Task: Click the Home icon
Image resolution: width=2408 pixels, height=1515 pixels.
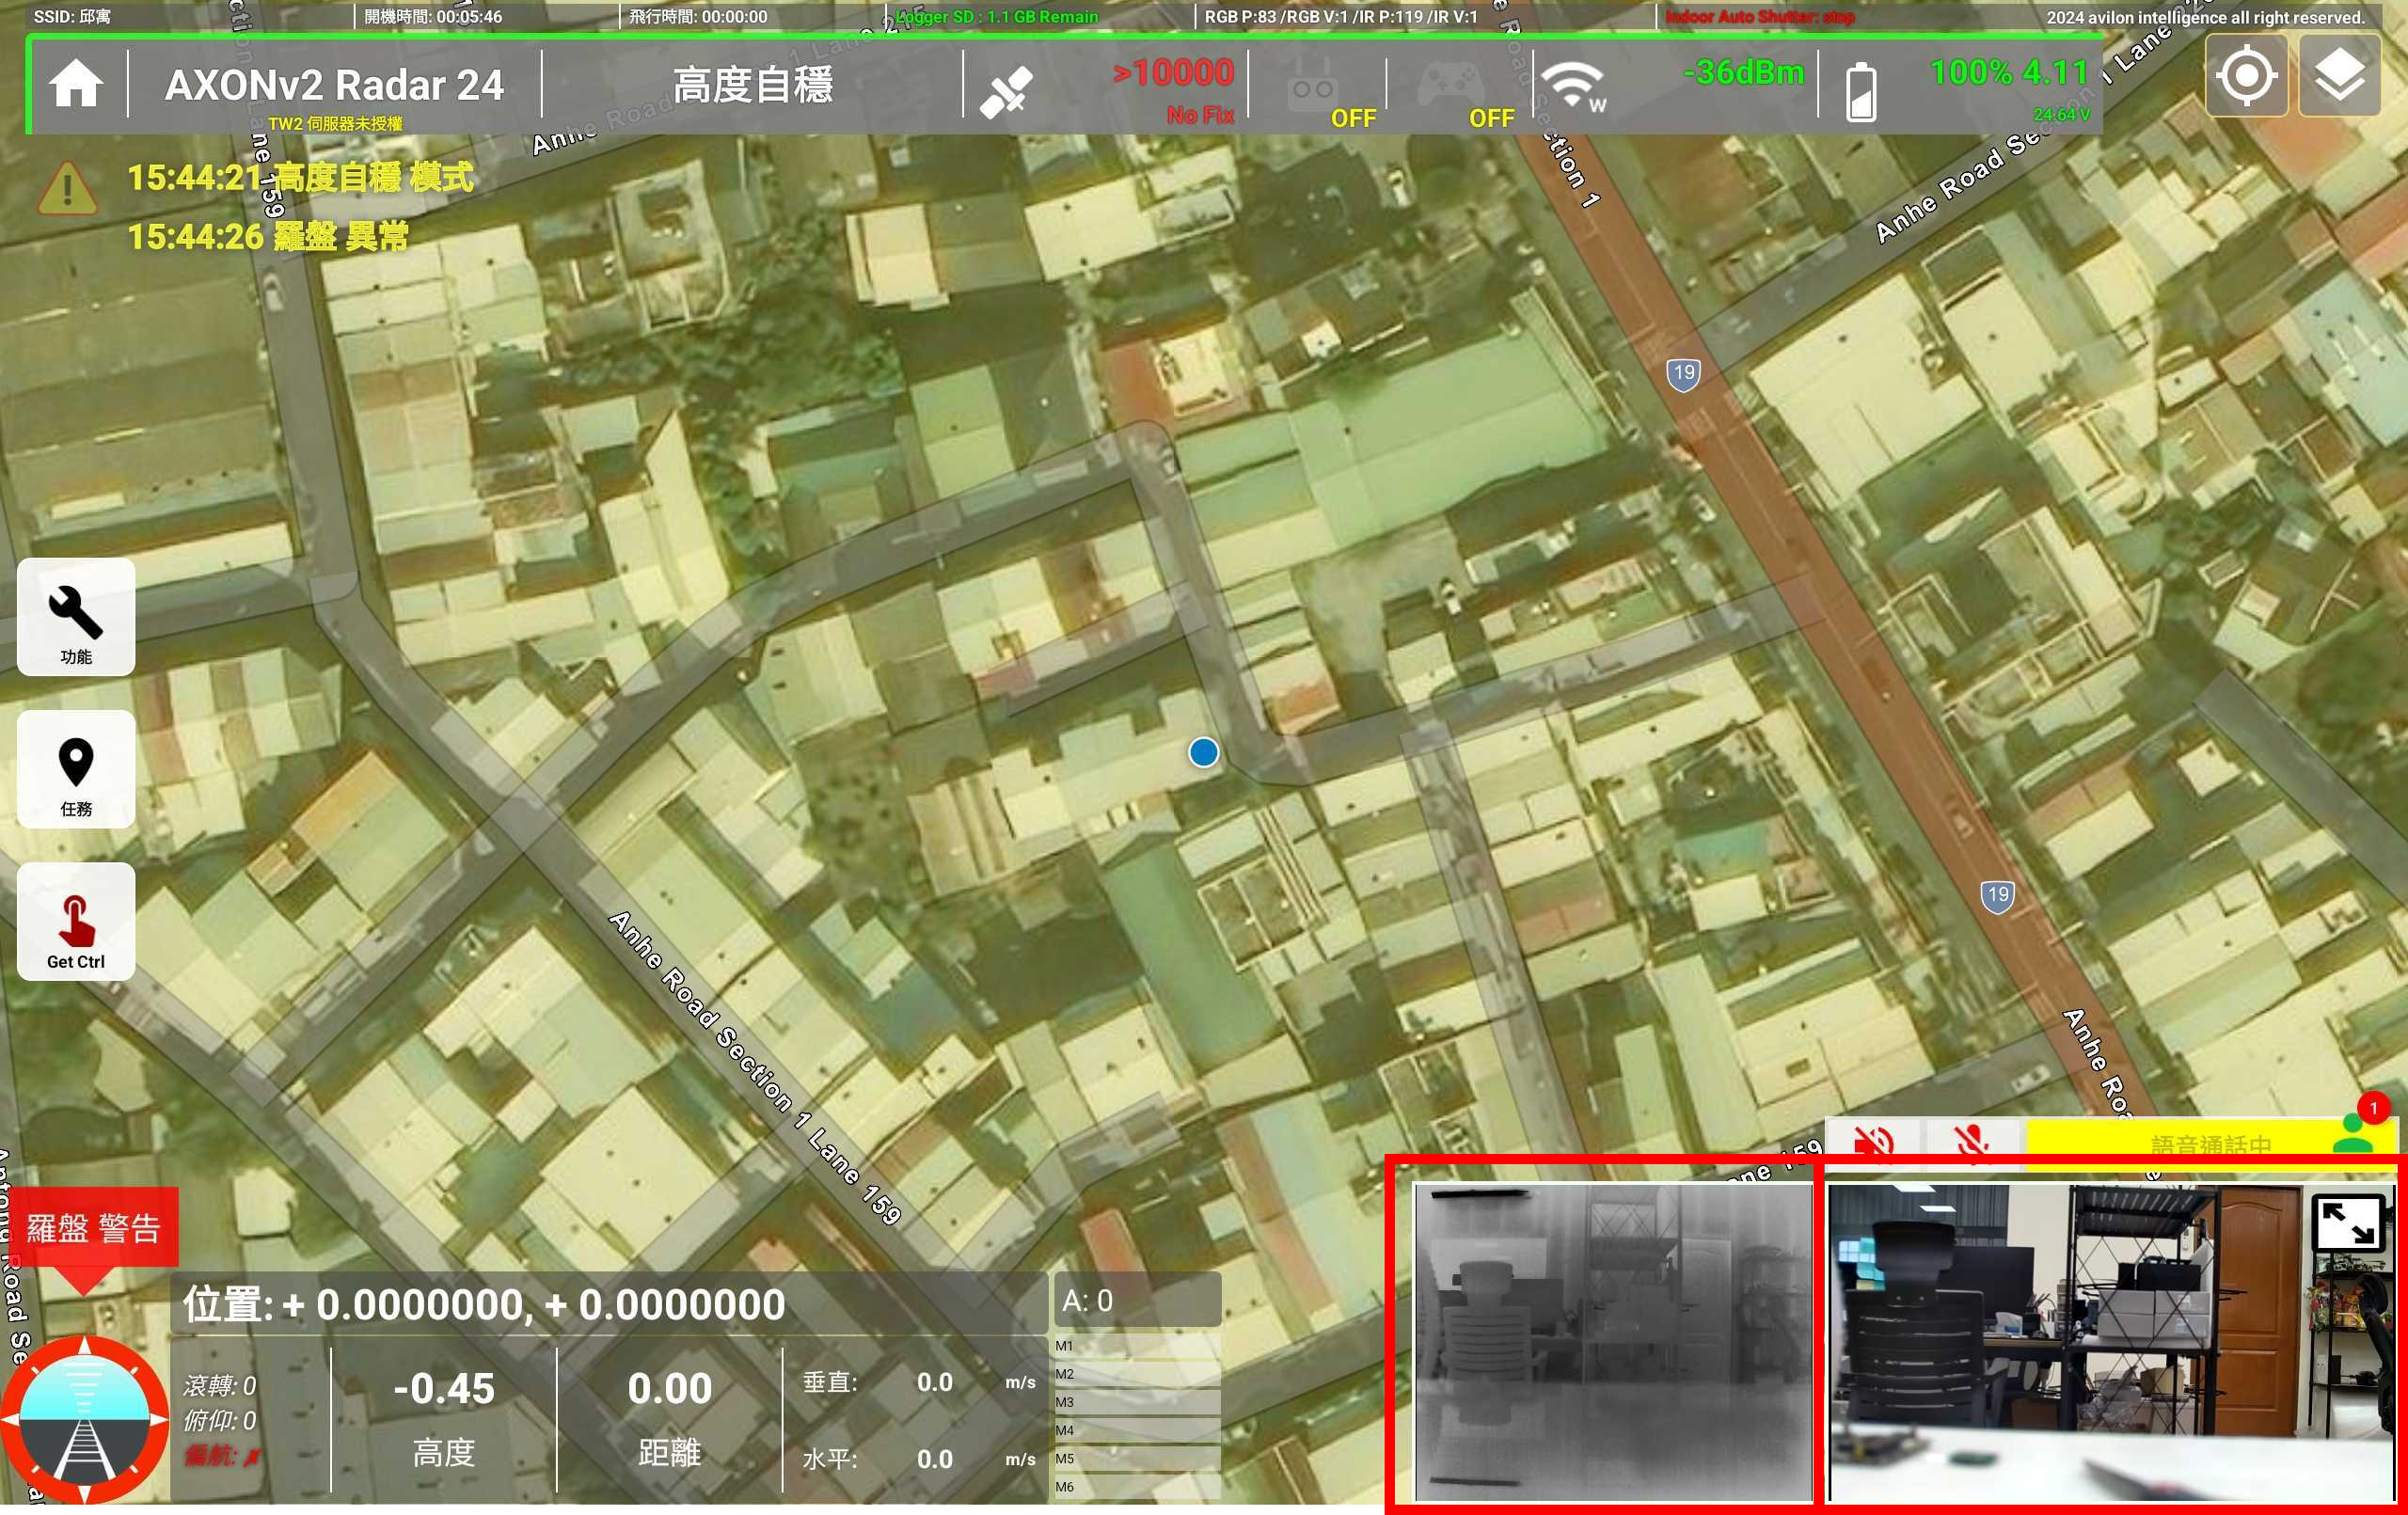Action: pos(76,84)
